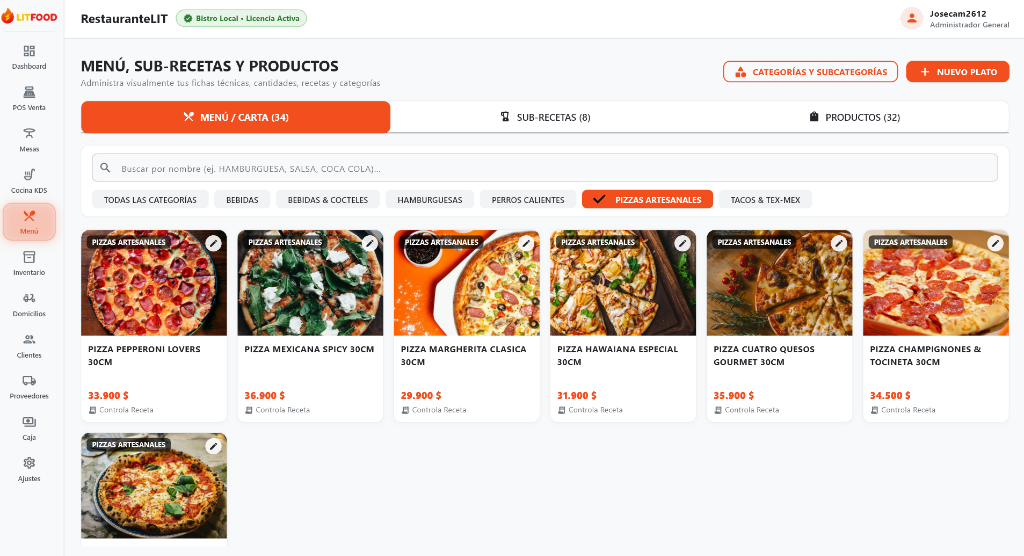Viewport: 1024px width, 556px height.
Task: Click the PIZZA MEXICANA SPICY 30CM title
Action: tap(310, 349)
